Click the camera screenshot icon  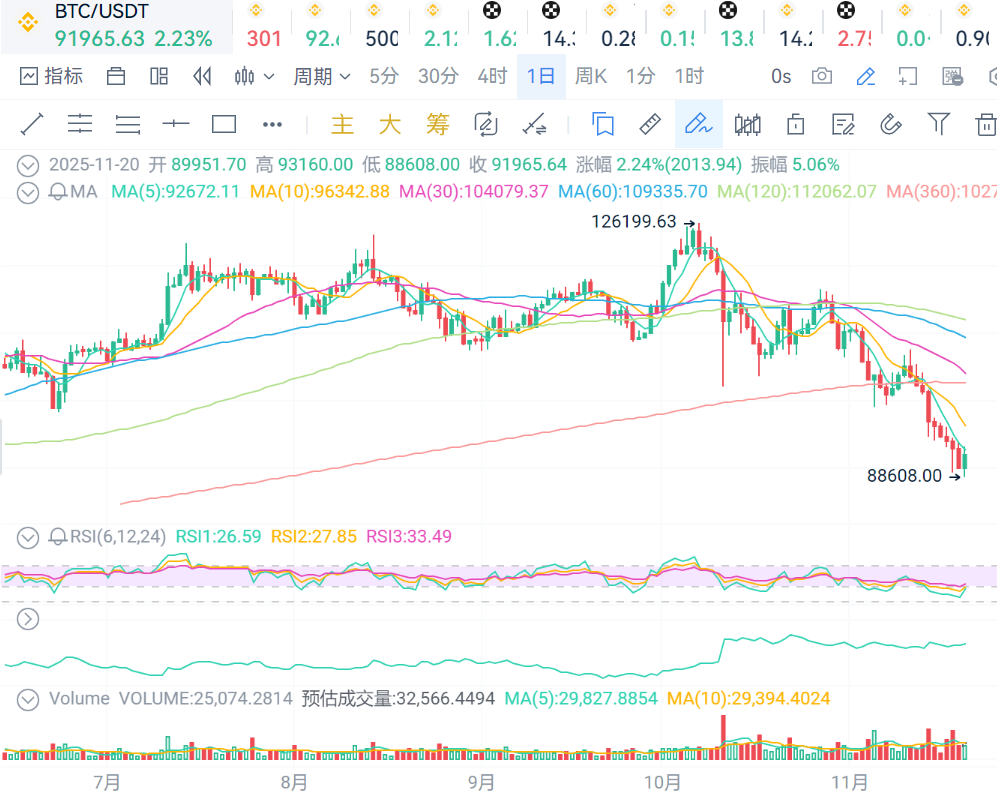pyautogui.click(x=821, y=76)
